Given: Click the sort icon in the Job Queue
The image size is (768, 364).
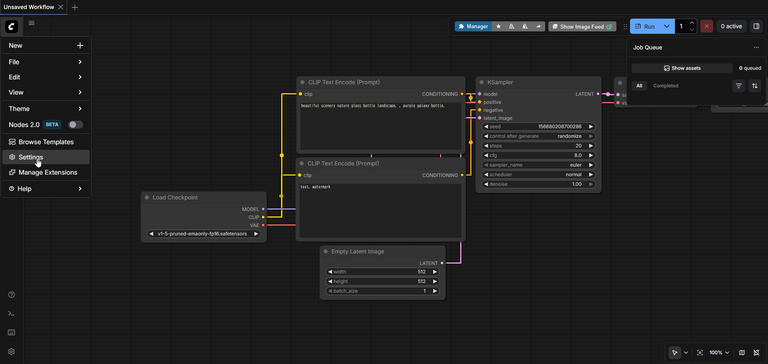Looking at the screenshot, I should (755, 86).
